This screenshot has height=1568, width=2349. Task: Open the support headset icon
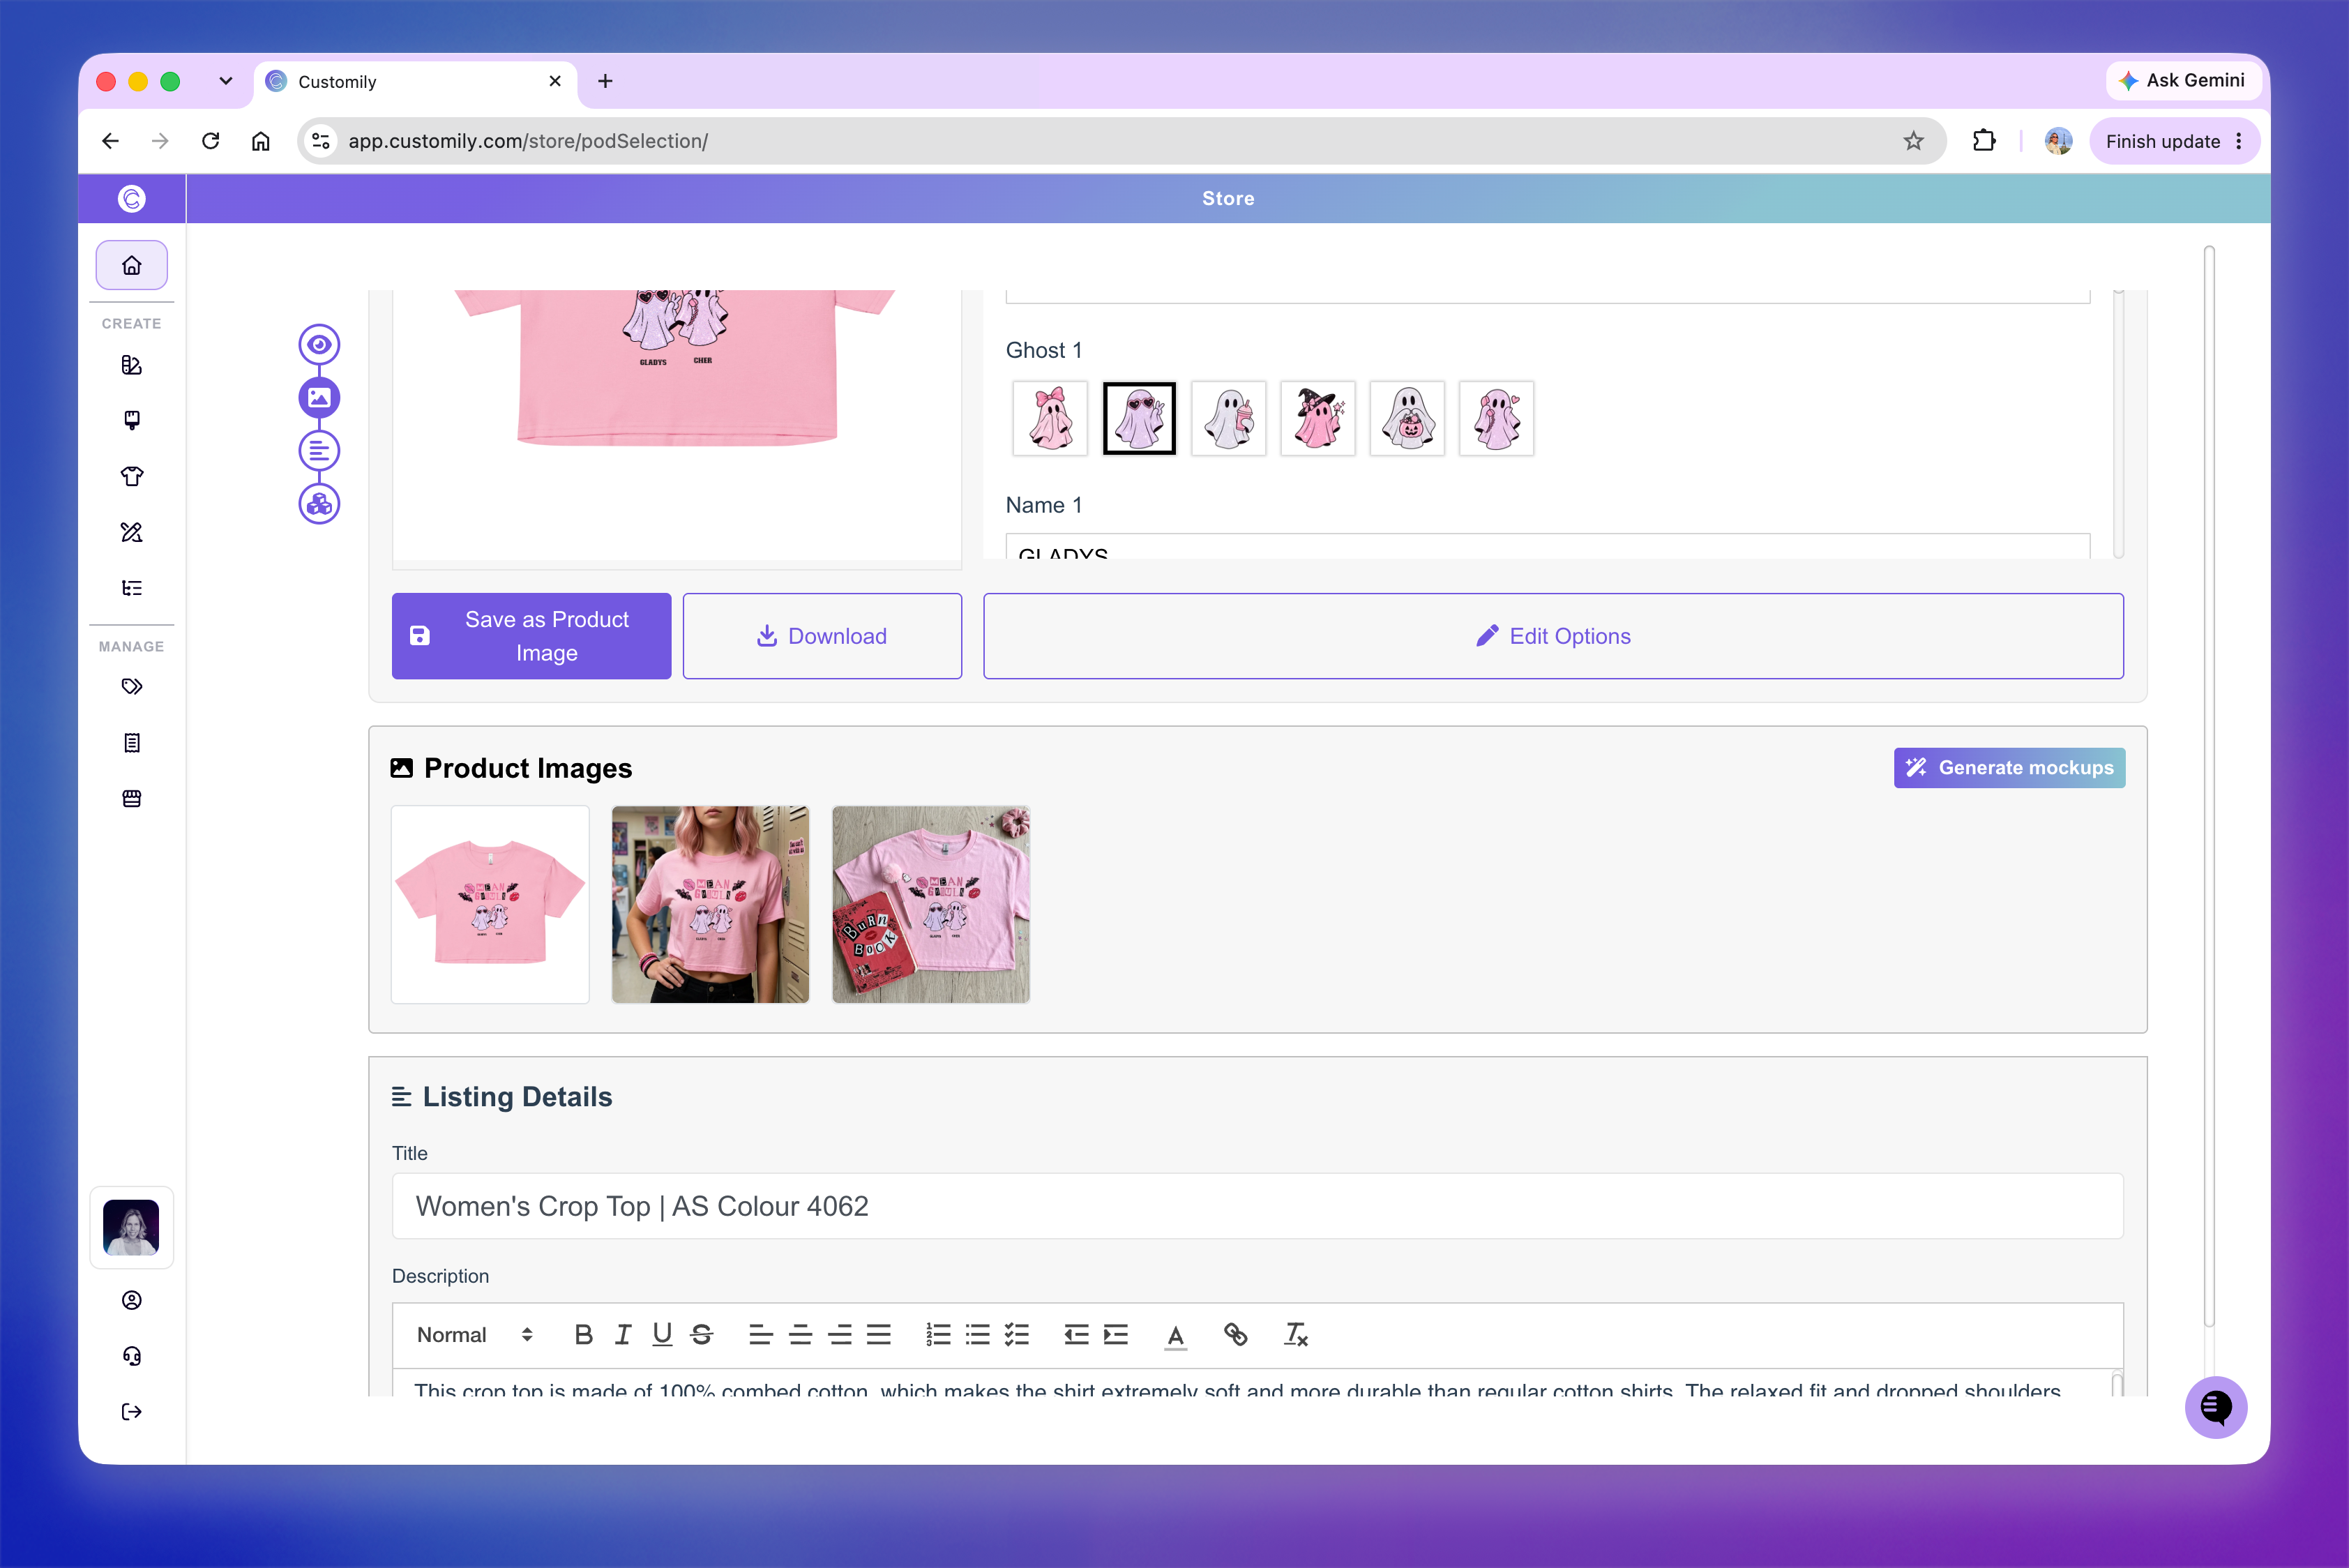pyautogui.click(x=131, y=1356)
